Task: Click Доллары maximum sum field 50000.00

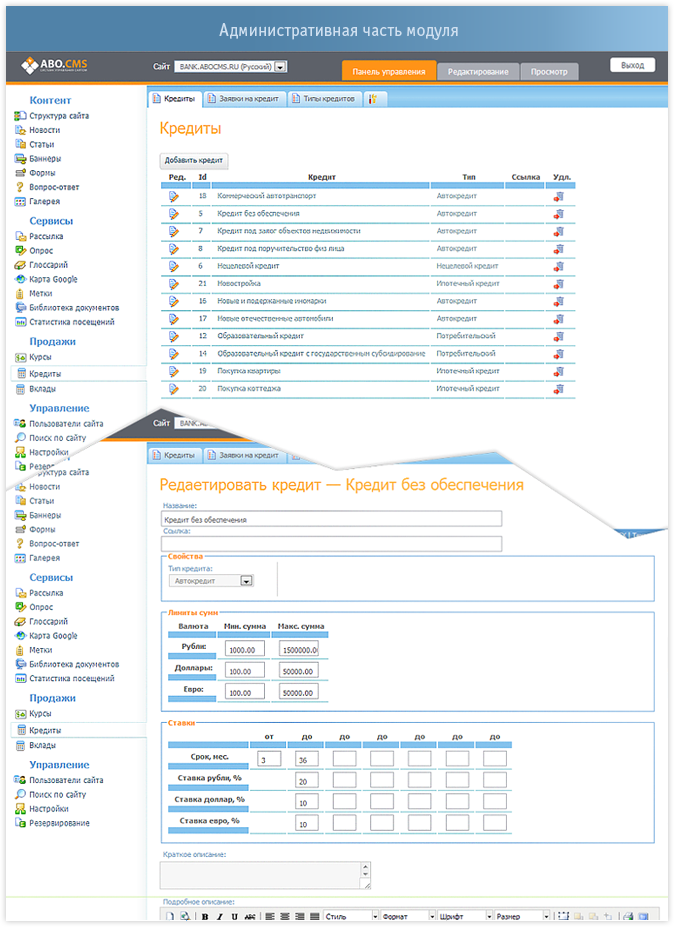Action: click(299, 670)
